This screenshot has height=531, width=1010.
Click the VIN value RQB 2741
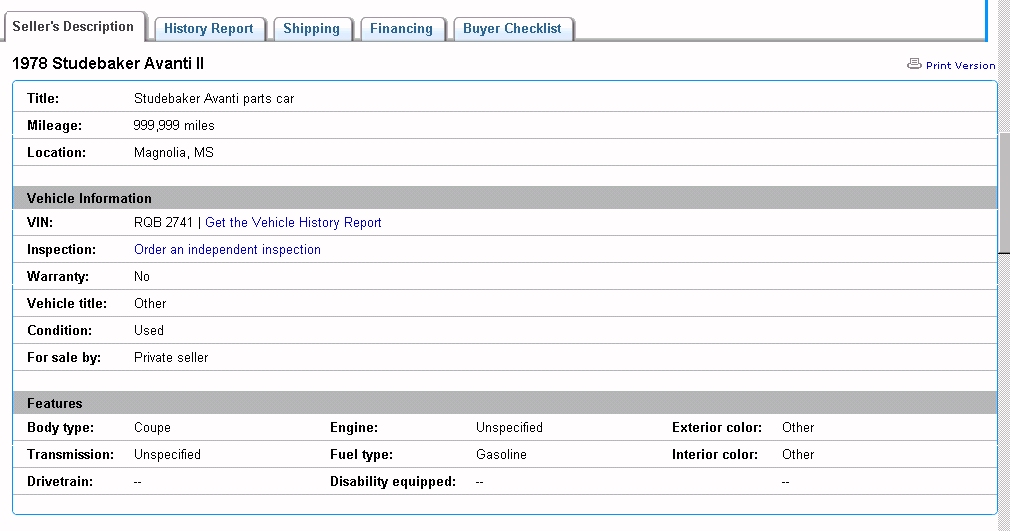click(163, 223)
